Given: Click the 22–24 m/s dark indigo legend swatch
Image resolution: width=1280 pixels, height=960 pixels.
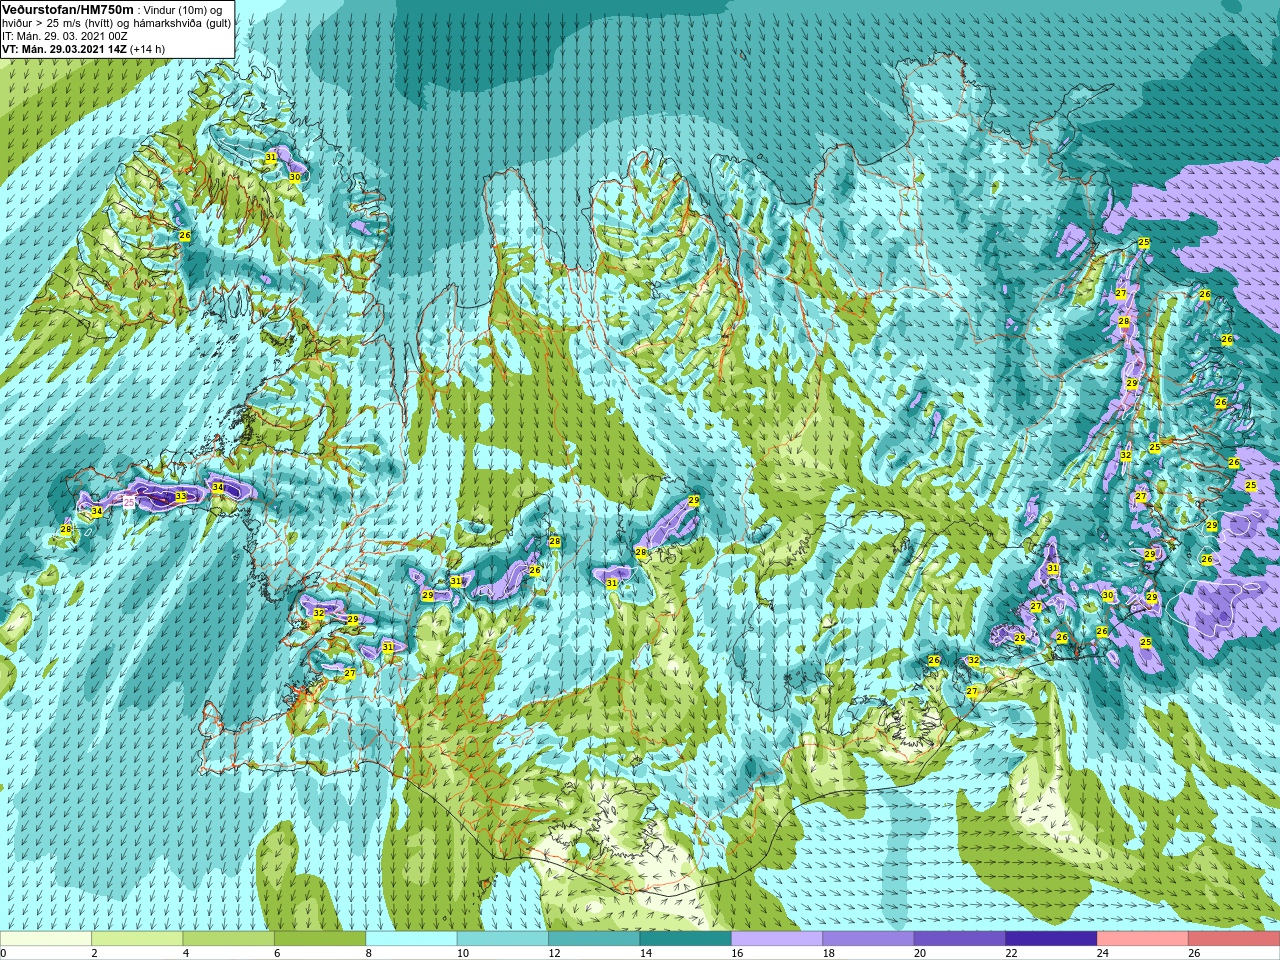Looking at the screenshot, I should point(1051,939).
